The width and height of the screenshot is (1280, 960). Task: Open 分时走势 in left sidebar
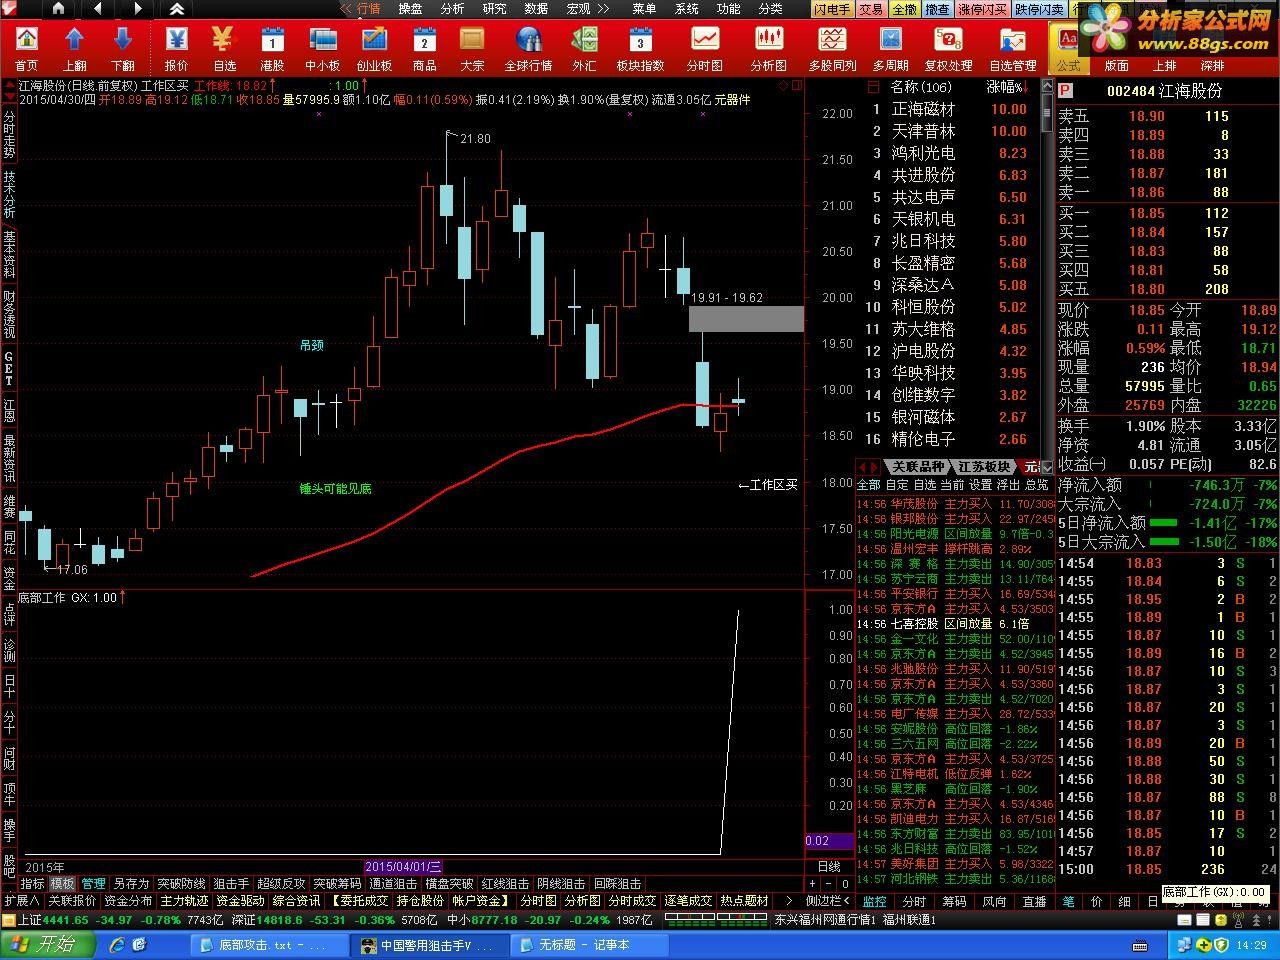tap(9, 135)
